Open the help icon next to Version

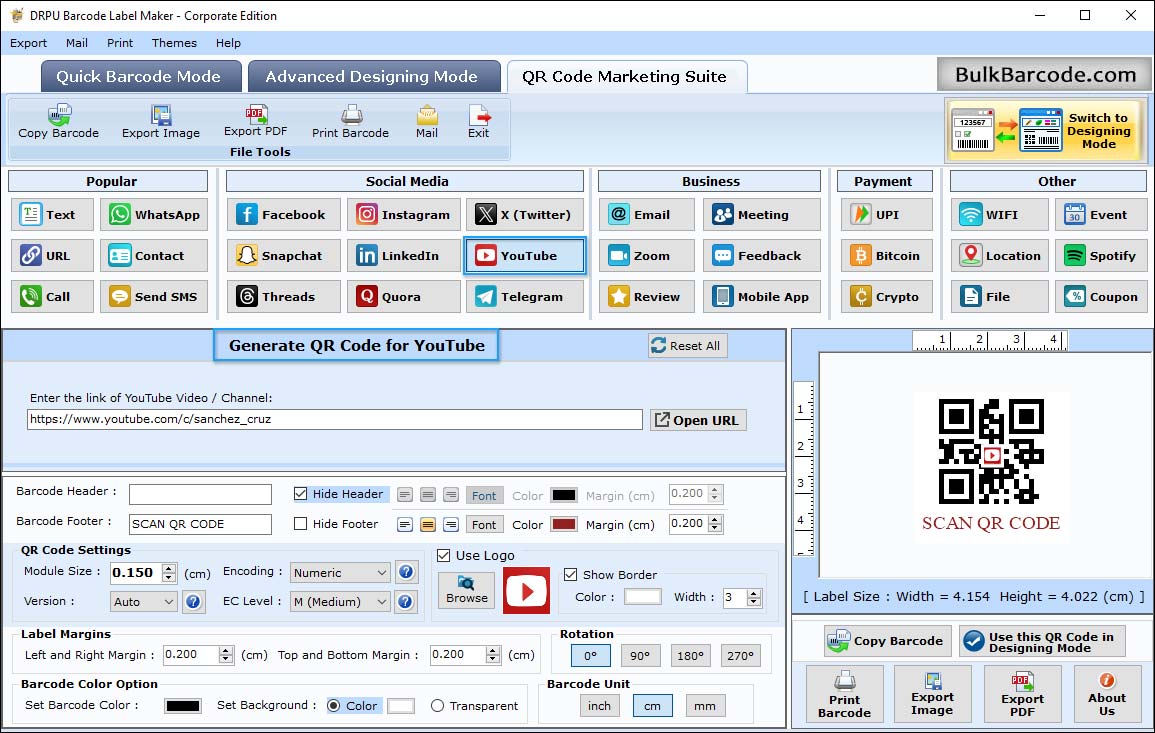tap(193, 602)
